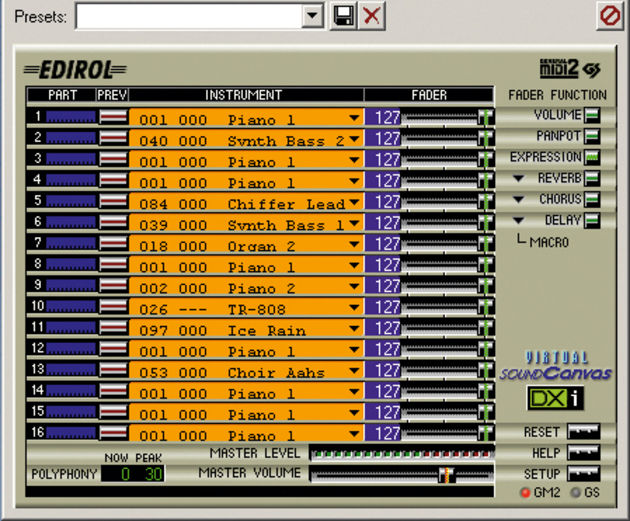Screen dimensions: 630x521
Task: Open the Presets combo box dropdown arrow
Action: (x=312, y=16)
